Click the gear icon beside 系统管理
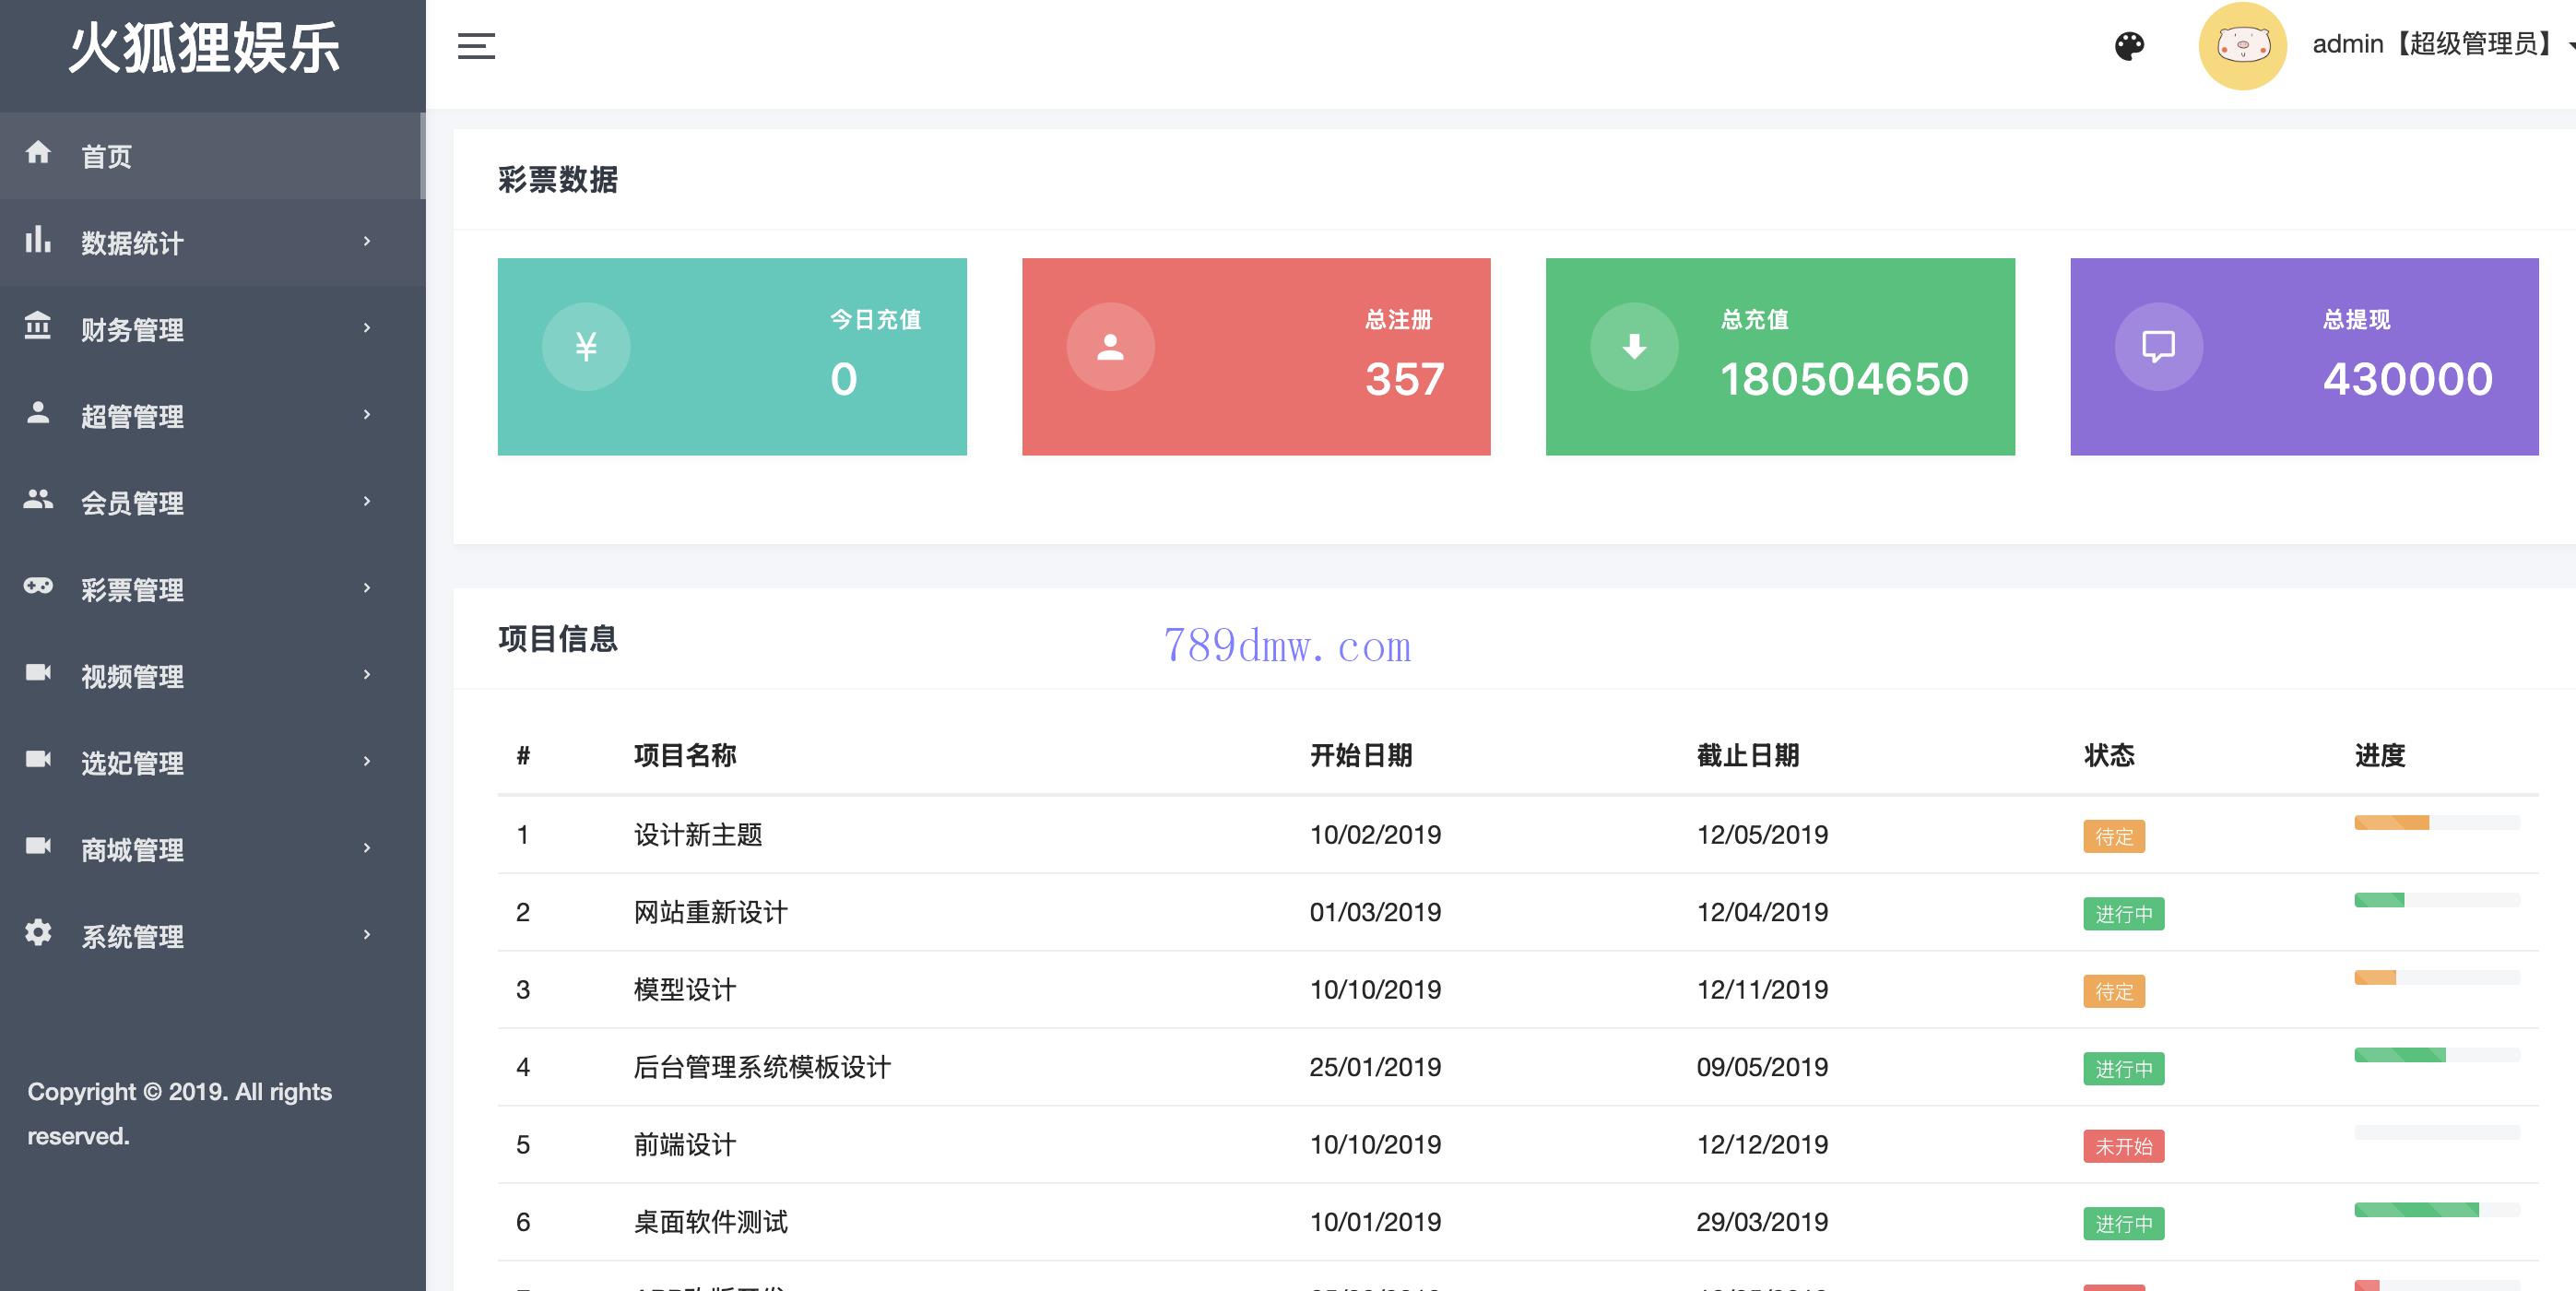The height and width of the screenshot is (1291, 2576). pyautogui.click(x=38, y=933)
